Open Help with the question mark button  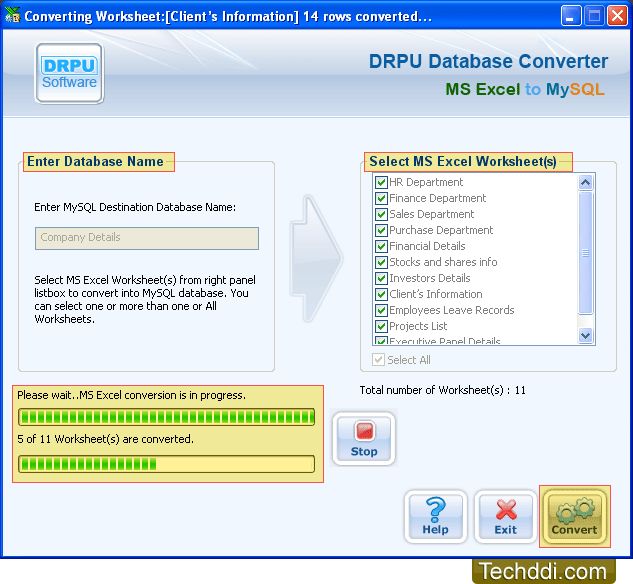coord(435,517)
